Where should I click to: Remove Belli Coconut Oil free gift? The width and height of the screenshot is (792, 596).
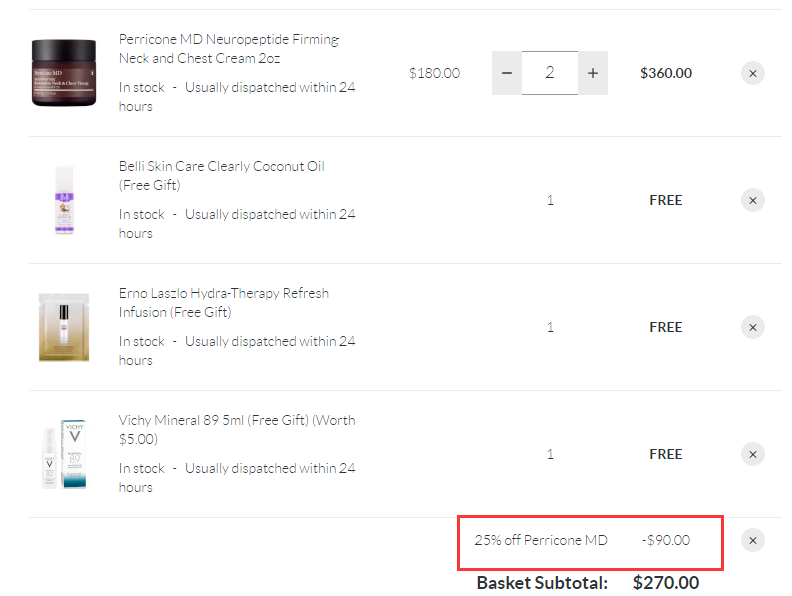tap(753, 200)
